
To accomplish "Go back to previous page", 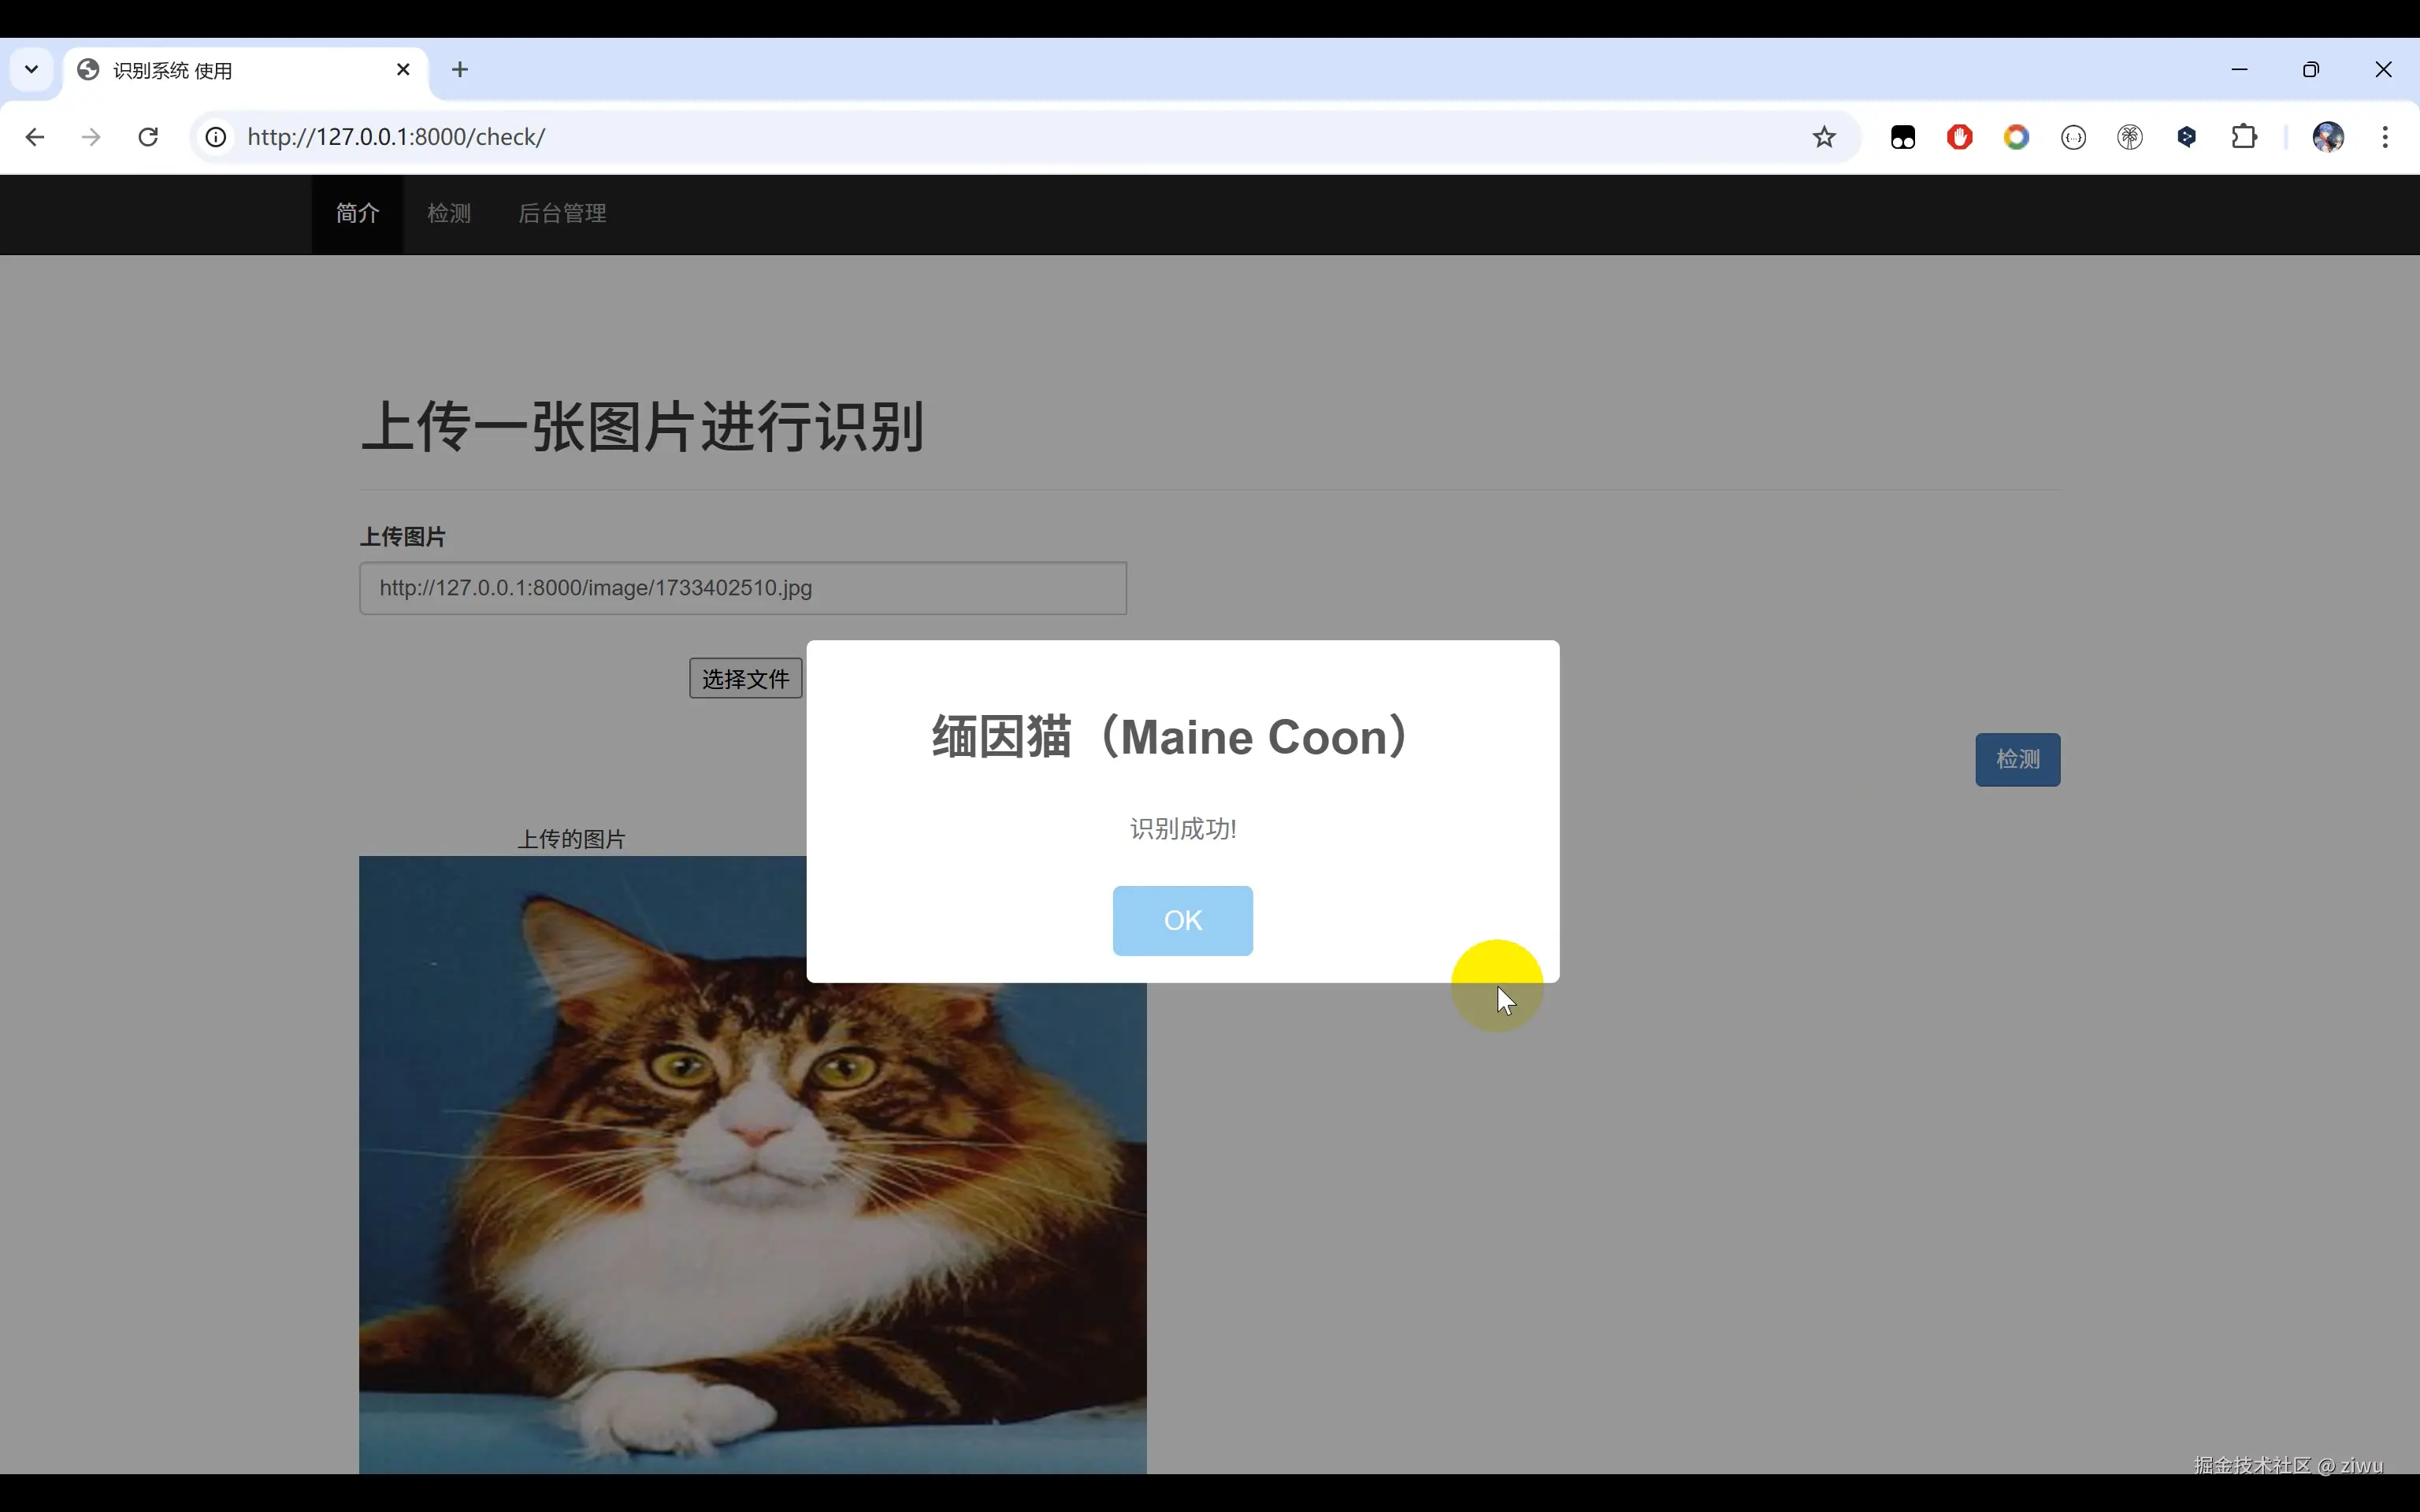I will tap(35, 137).
